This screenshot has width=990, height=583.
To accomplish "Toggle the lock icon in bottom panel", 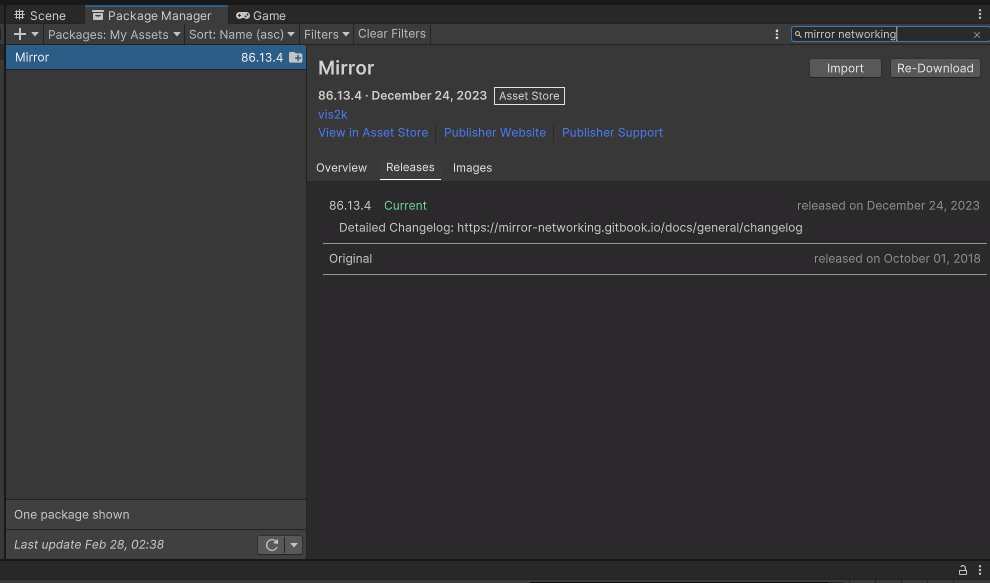I will click(963, 570).
